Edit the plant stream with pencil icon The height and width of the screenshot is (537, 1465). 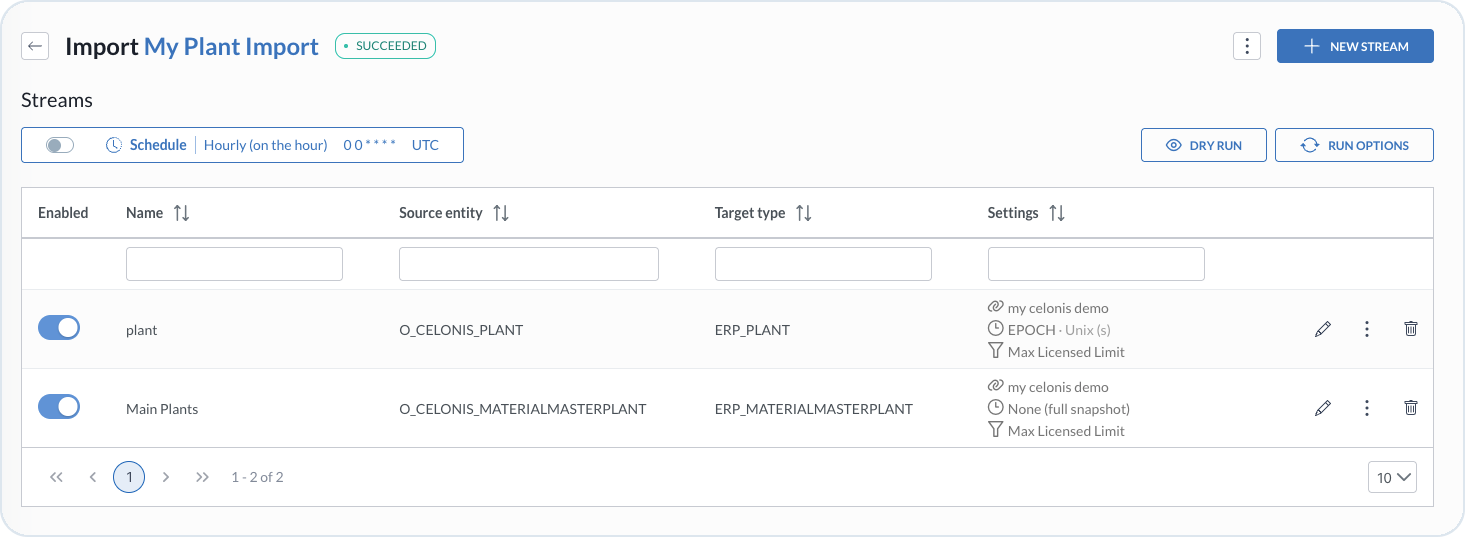point(1322,329)
